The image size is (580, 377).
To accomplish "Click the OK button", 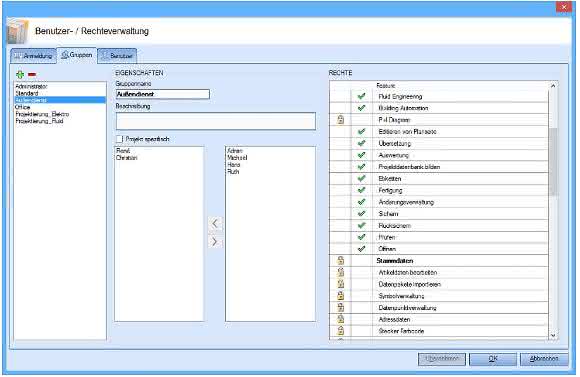I will pyautogui.click(x=493, y=359).
